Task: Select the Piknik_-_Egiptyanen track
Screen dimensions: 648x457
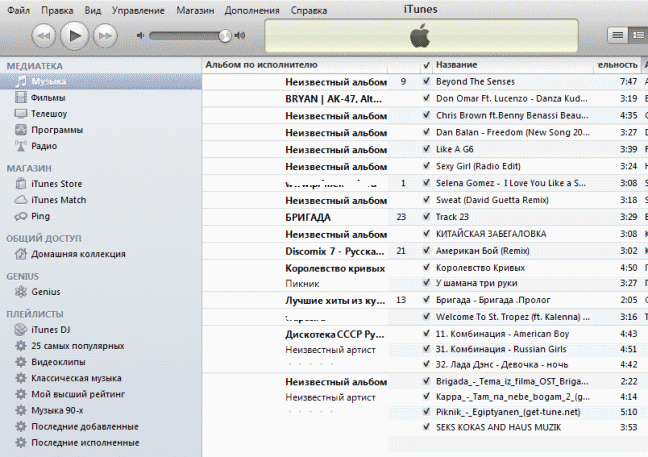Action: [x=508, y=412]
